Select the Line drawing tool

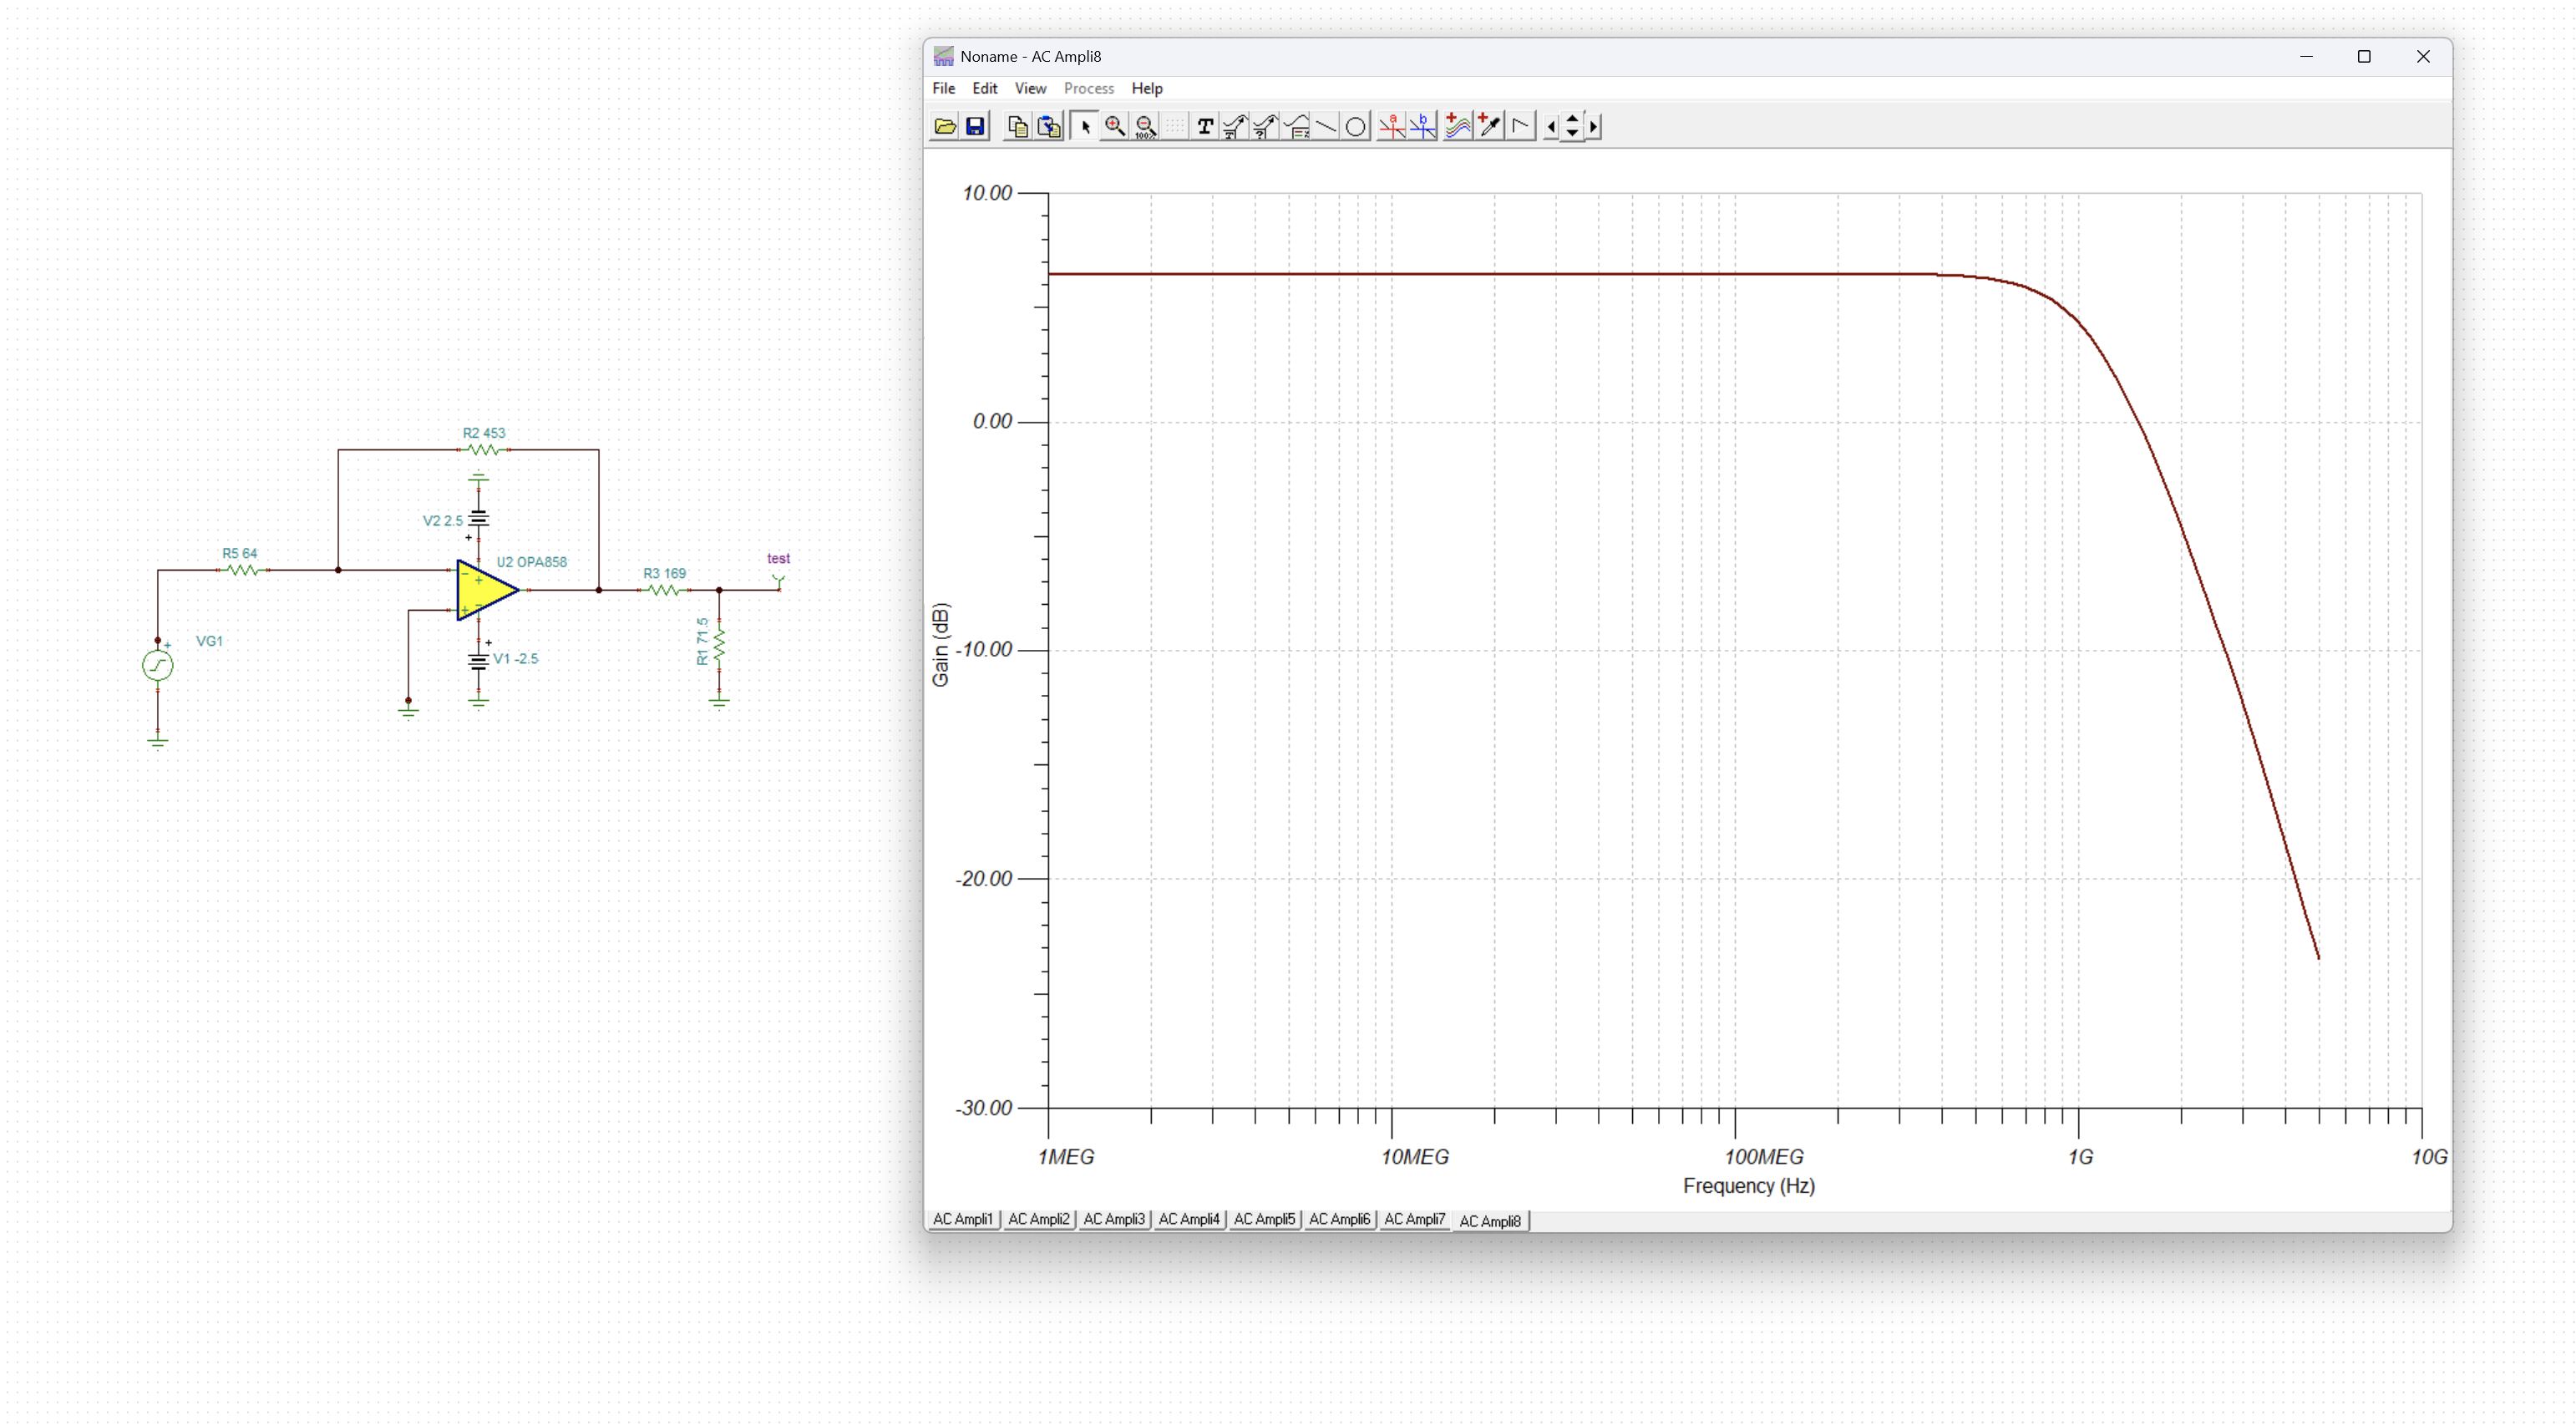[x=1326, y=126]
